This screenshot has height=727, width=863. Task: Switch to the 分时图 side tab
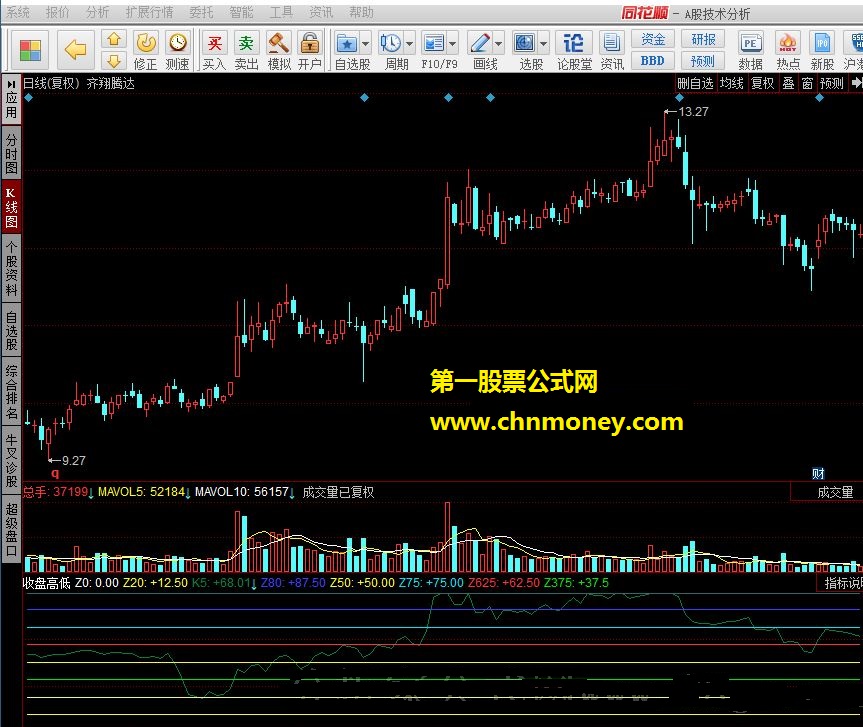point(11,153)
